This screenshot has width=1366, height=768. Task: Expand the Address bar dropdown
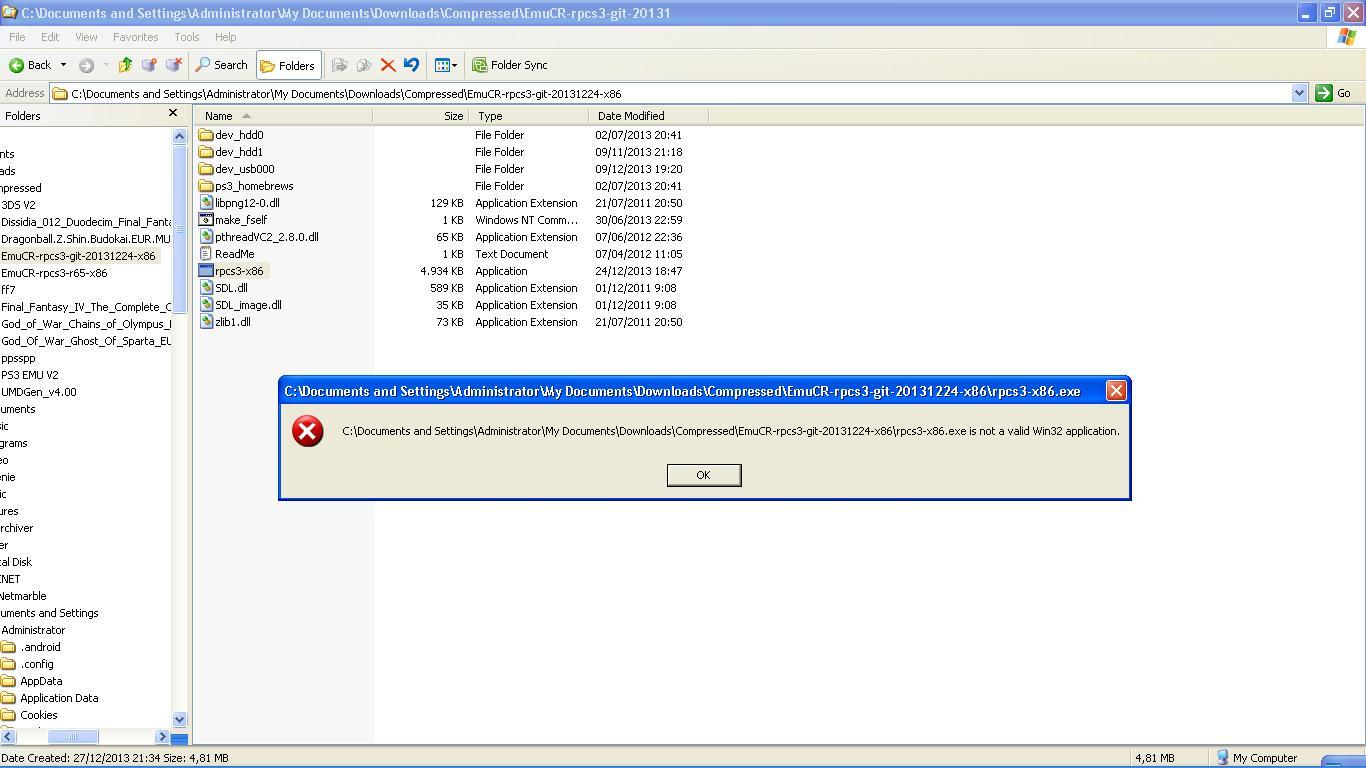[1299, 93]
